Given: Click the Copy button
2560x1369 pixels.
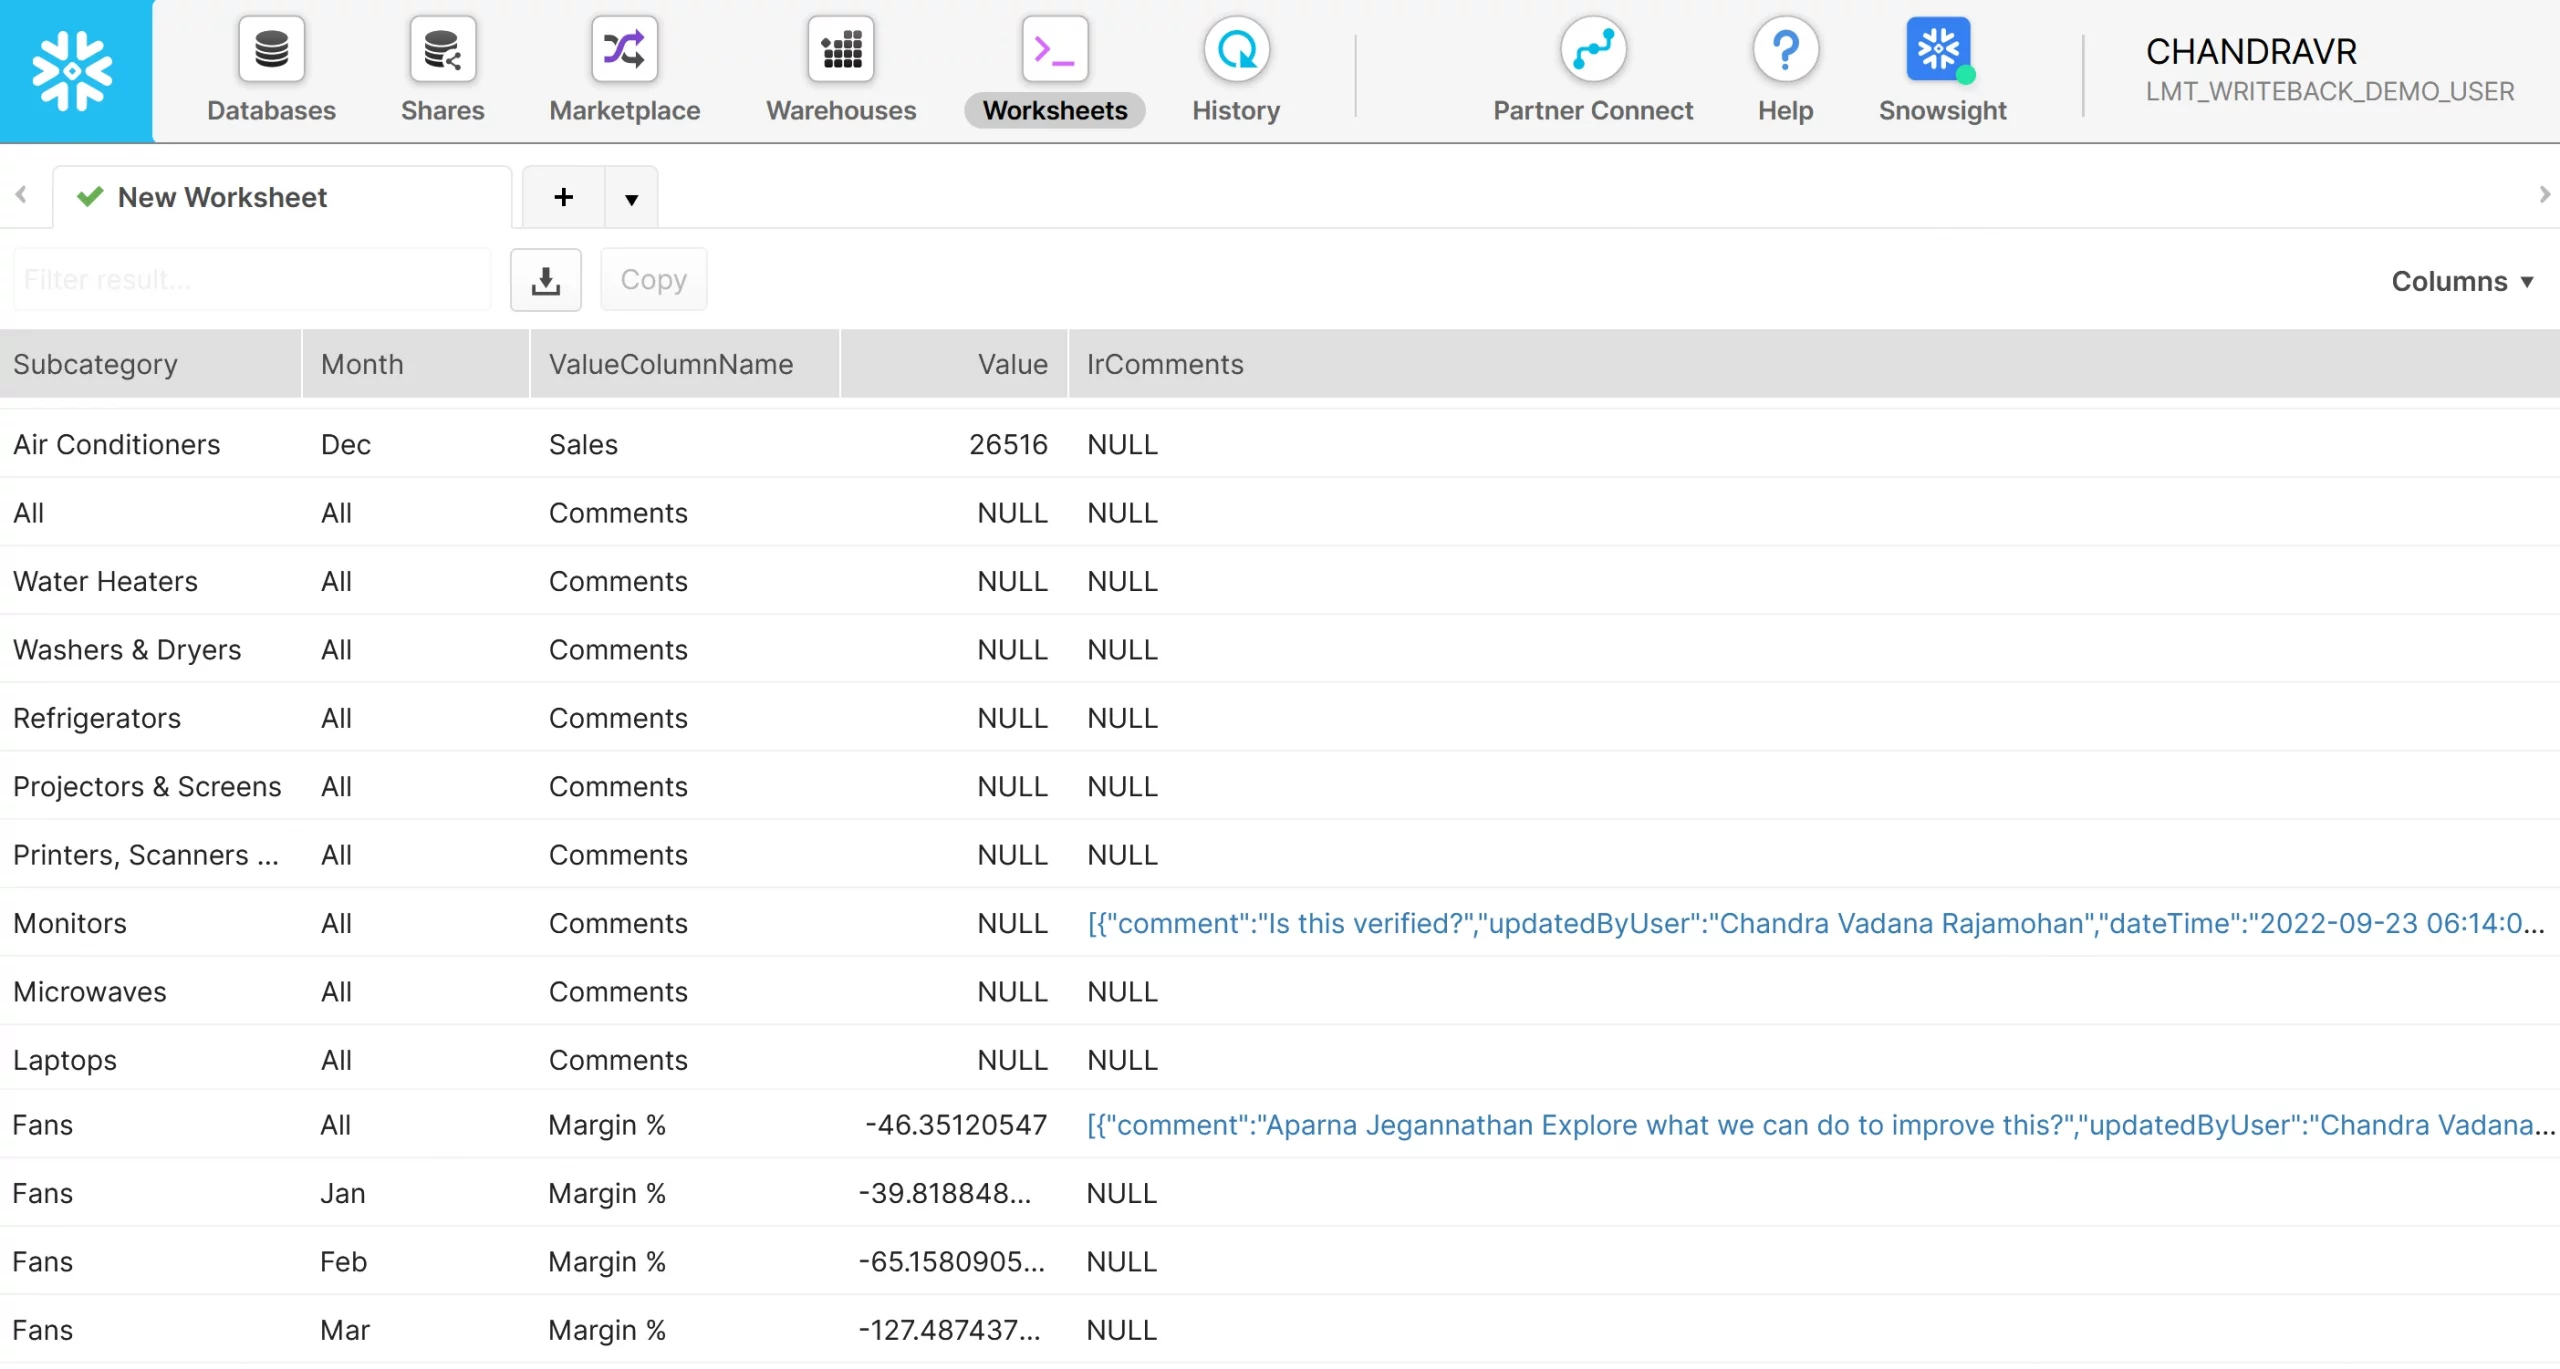Looking at the screenshot, I should tap(653, 280).
